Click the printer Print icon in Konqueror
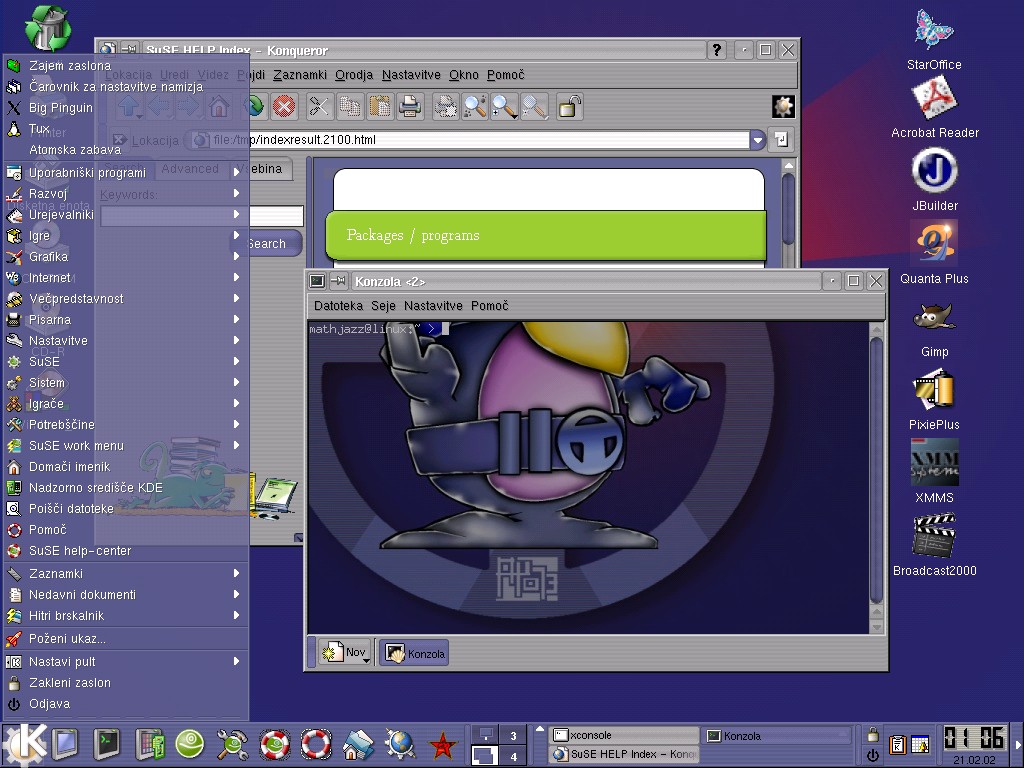 click(410, 106)
